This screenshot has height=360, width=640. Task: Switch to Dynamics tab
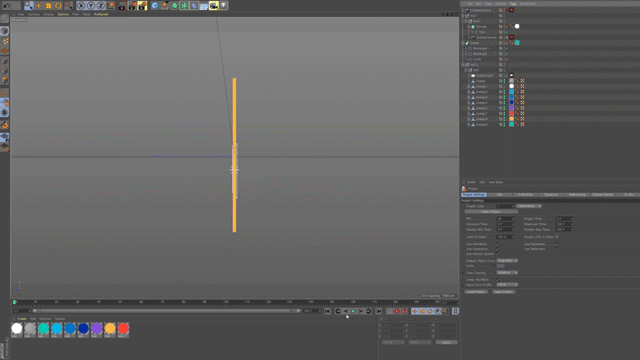pyautogui.click(x=551, y=195)
